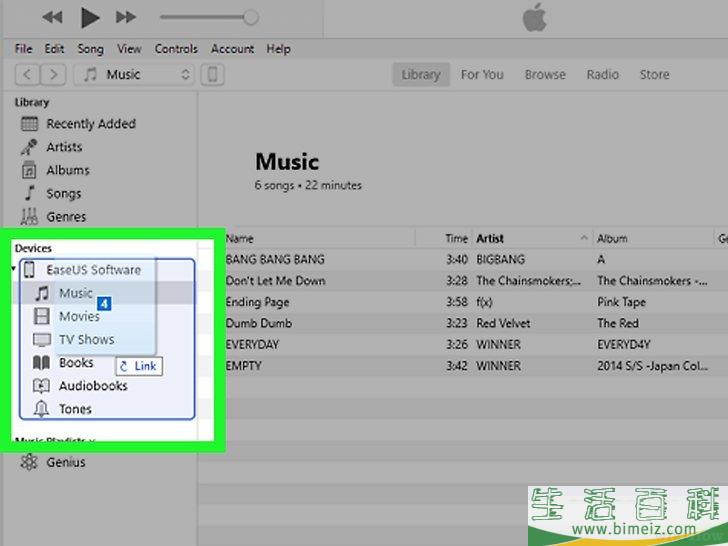The width and height of the screenshot is (728, 546).
Task: Adjust the volume slider knob
Action: pos(251,18)
